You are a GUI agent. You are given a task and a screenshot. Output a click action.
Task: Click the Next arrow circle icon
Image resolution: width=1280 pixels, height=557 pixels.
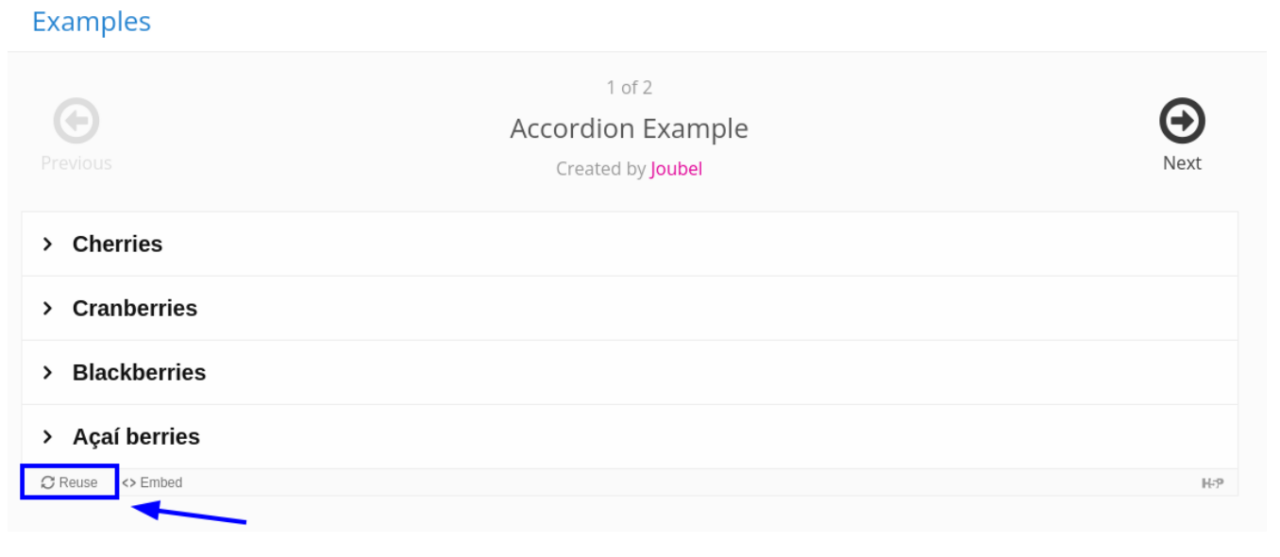(1182, 122)
